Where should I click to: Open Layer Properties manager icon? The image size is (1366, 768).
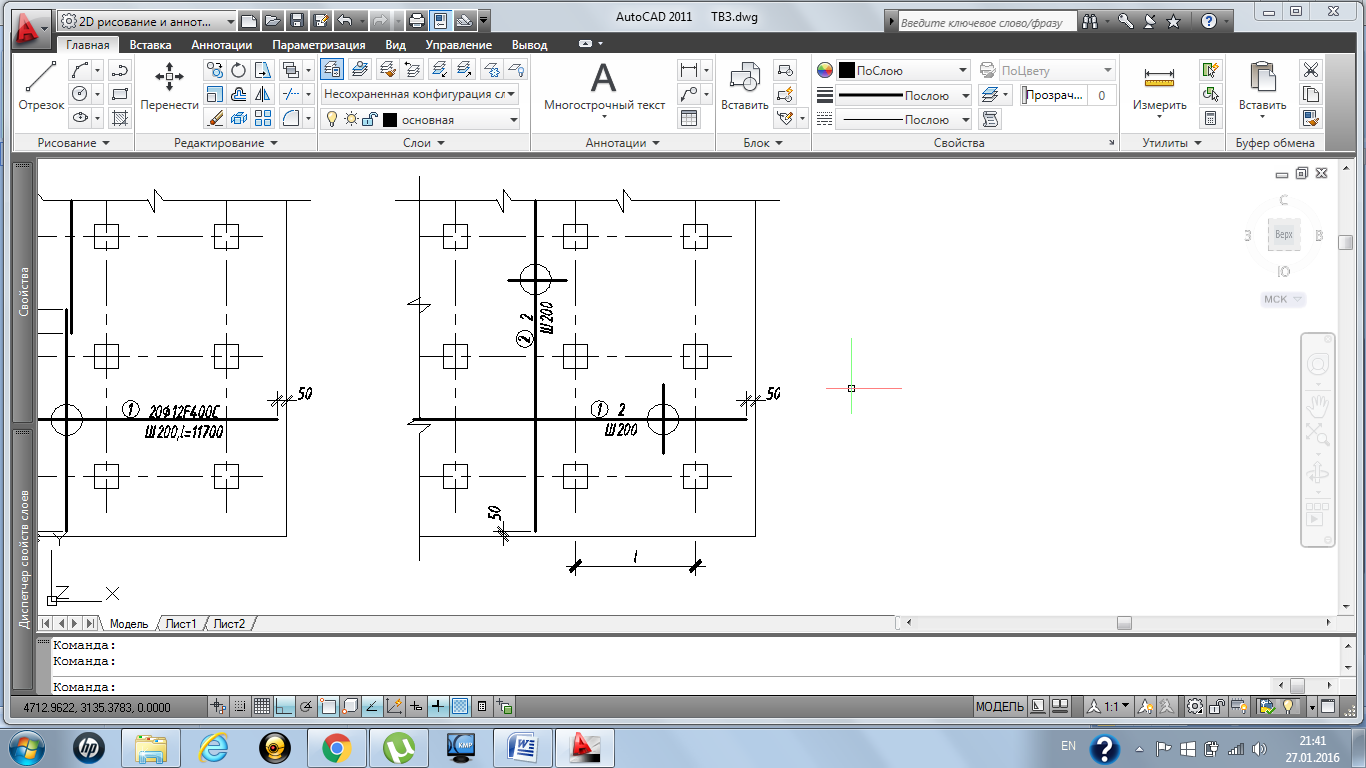point(332,69)
